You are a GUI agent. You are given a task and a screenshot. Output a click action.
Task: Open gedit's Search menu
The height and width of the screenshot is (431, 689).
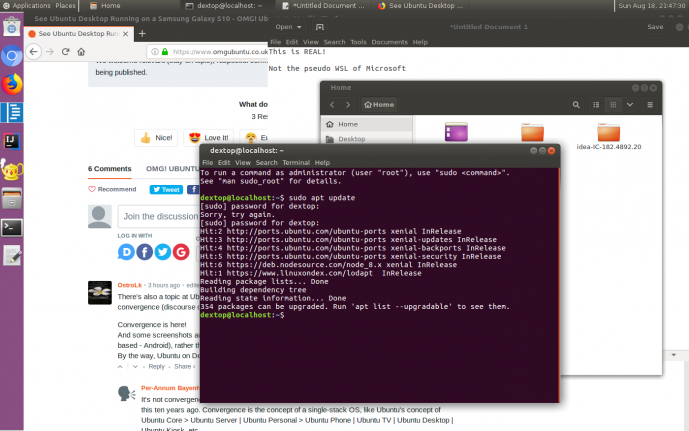pos(334,42)
